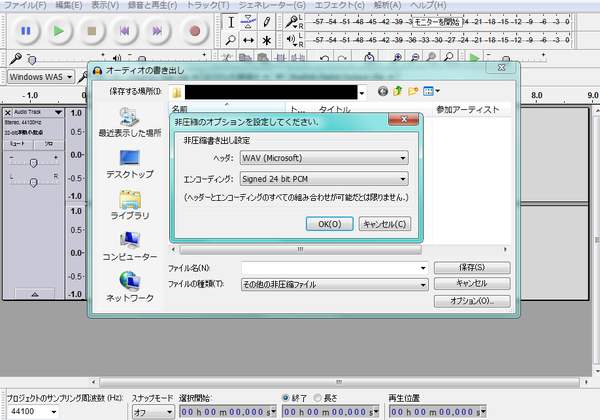
Task: Open Computer (コンピューター) in sidebar
Action: [x=130, y=246]
